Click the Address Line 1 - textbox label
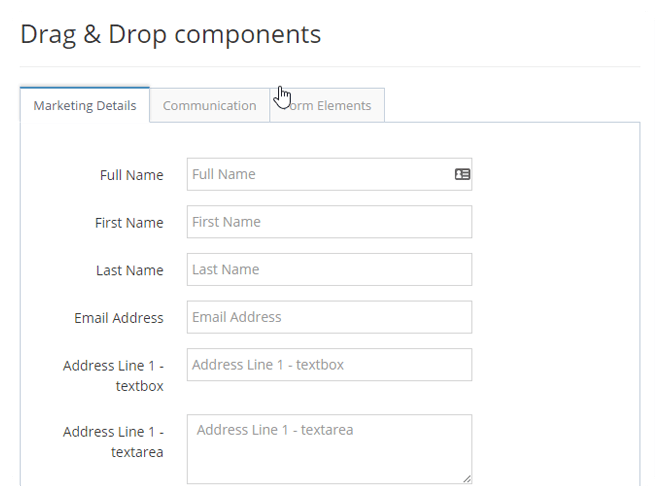Viewport: 665px width, 500px height. pos(113,376)
